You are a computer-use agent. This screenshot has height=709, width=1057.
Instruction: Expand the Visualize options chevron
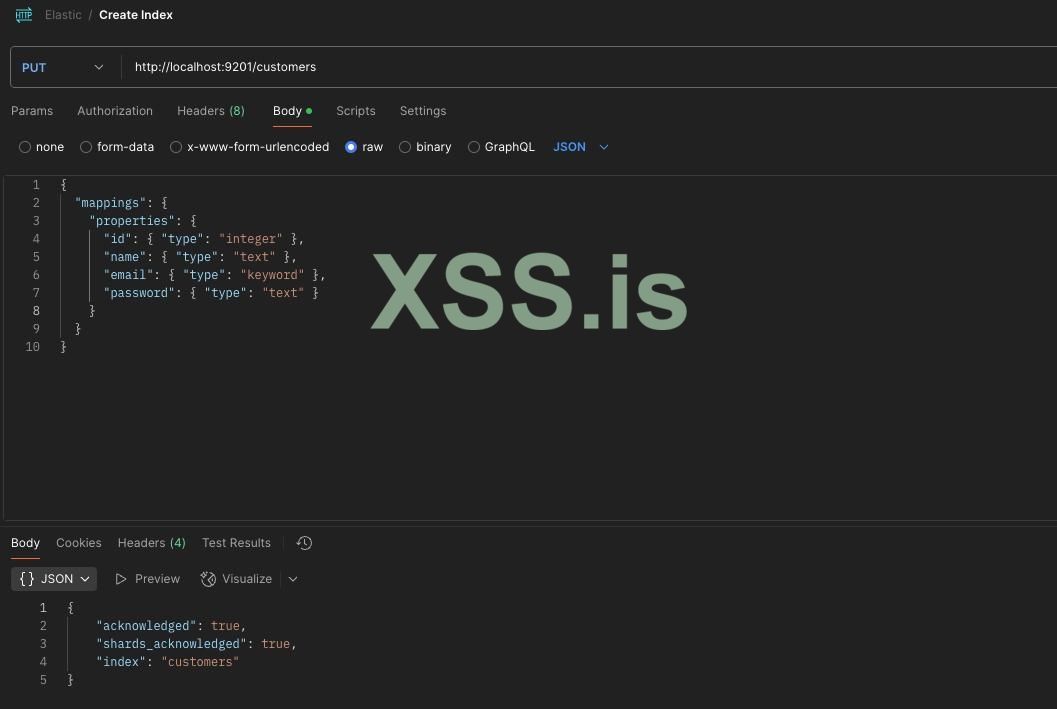click(293, 579)
